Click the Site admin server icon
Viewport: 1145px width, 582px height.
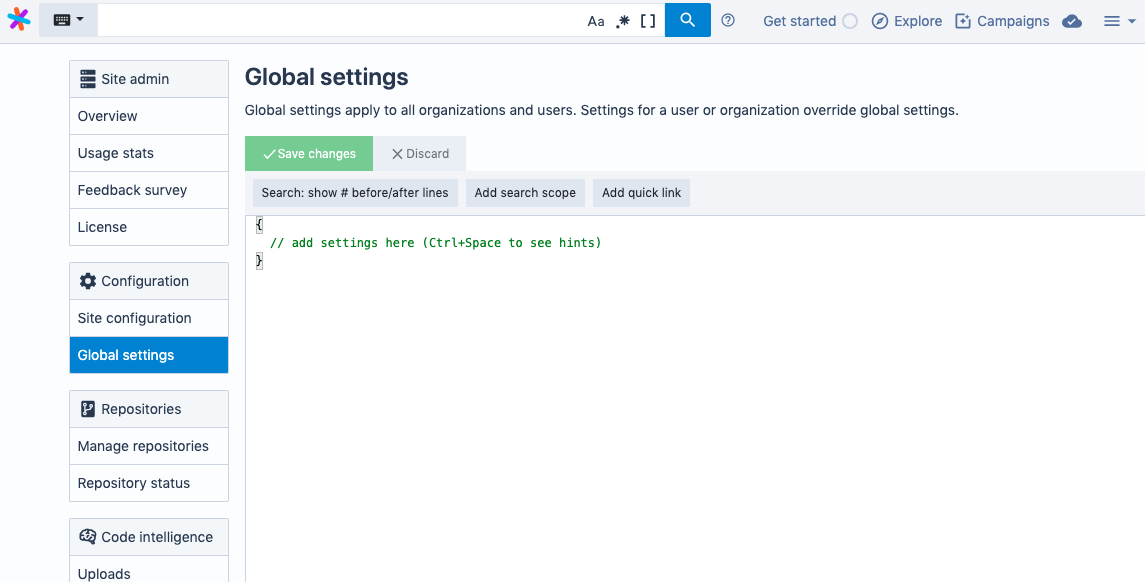click(88, 79)
